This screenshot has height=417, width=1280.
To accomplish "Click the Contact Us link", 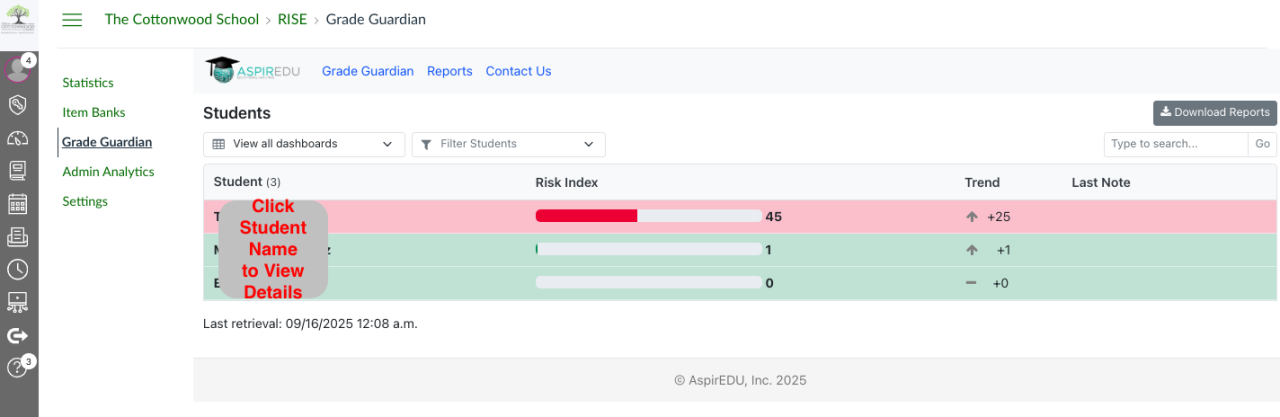I will click(518, 71).
